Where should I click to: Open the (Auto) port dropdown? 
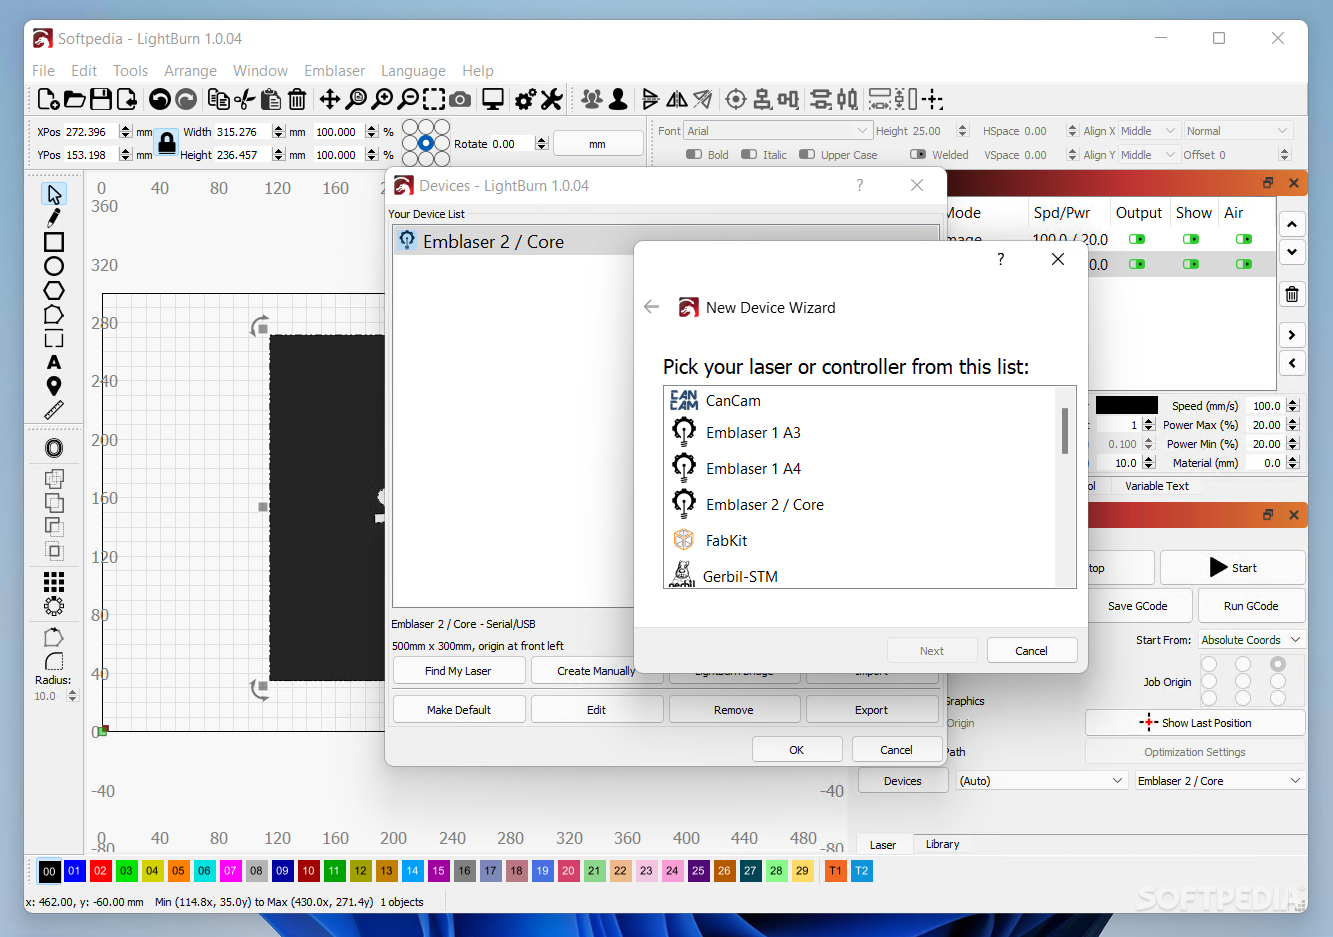pyautogui.click(x=1043, y=781)
